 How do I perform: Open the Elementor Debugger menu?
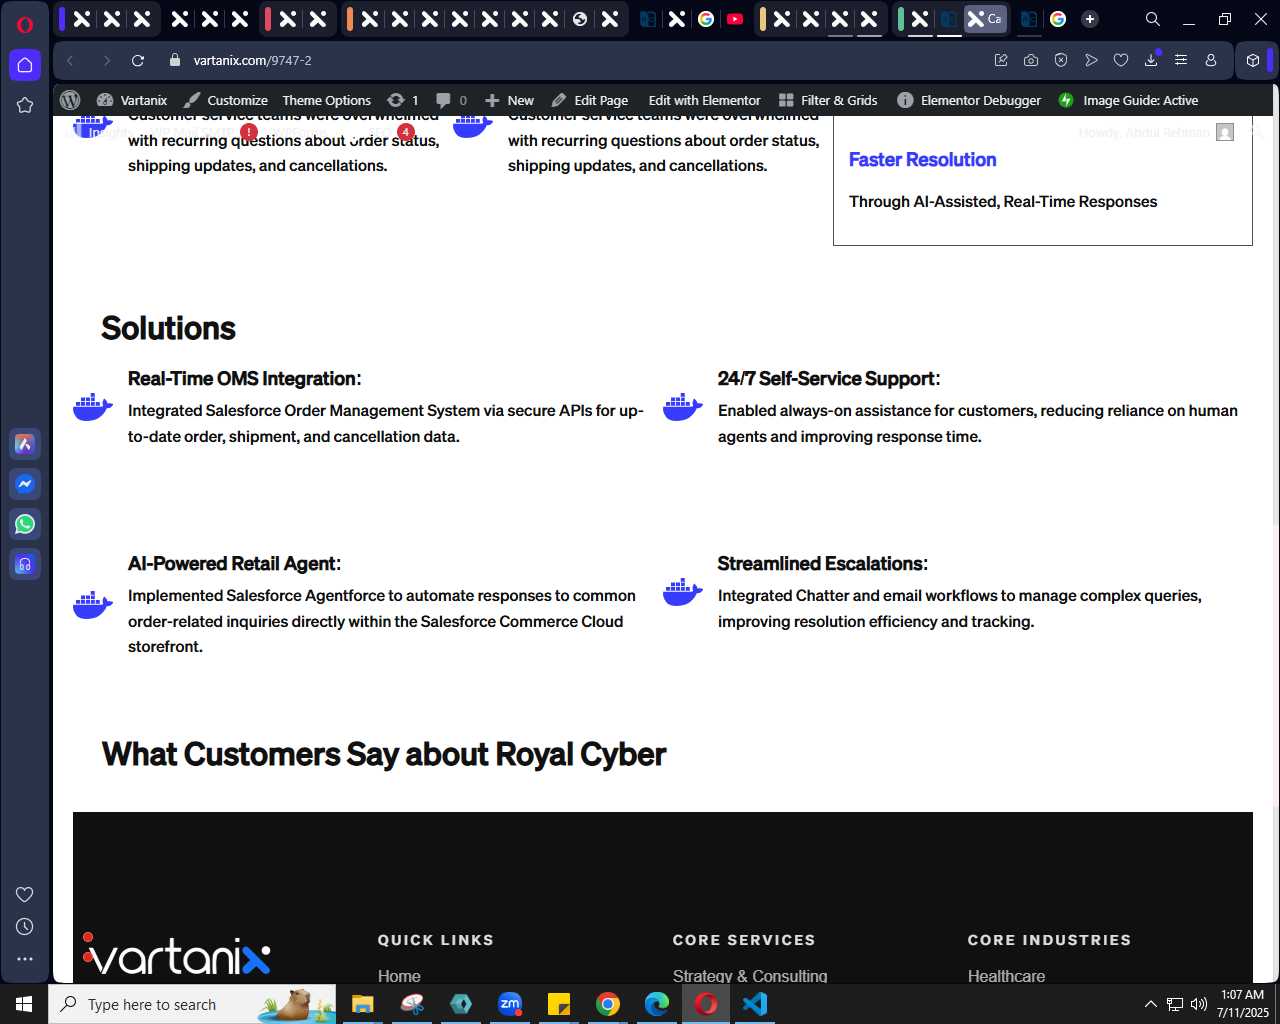click(970, 100)
